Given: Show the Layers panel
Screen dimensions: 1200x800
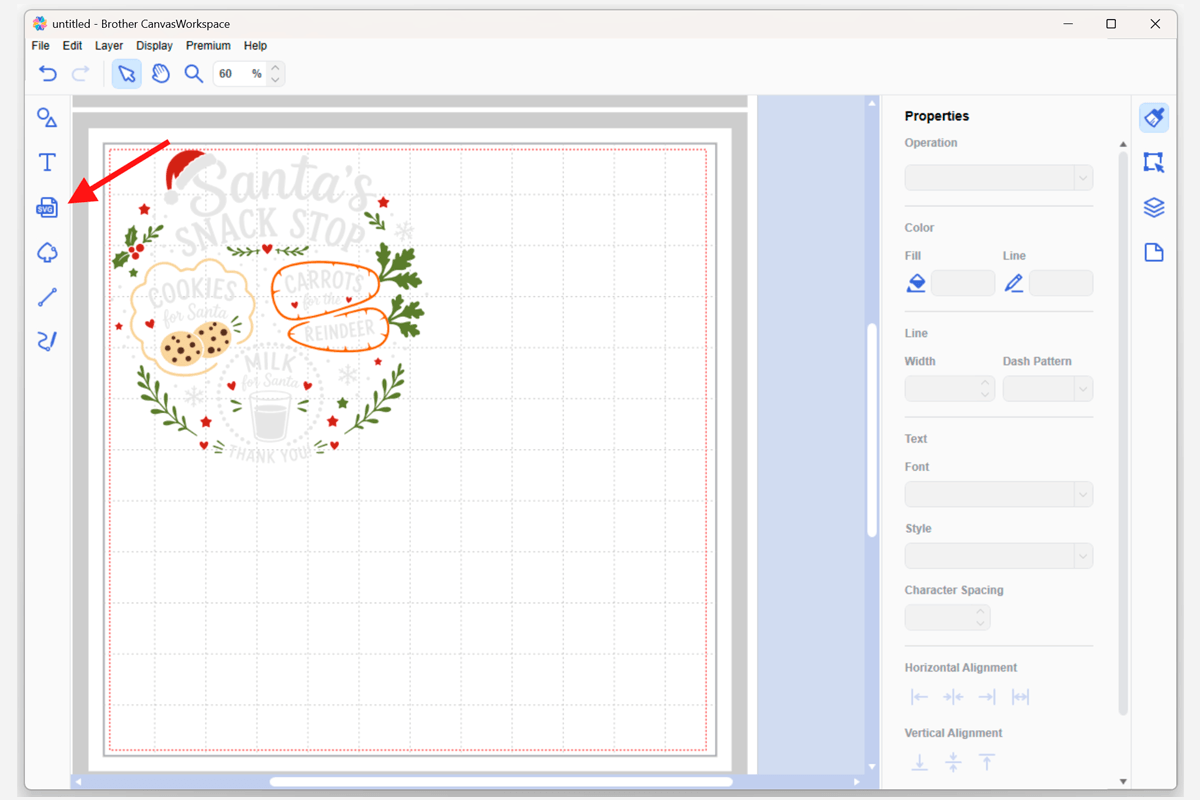Looking at the screenshot, I should point(1154,207).
